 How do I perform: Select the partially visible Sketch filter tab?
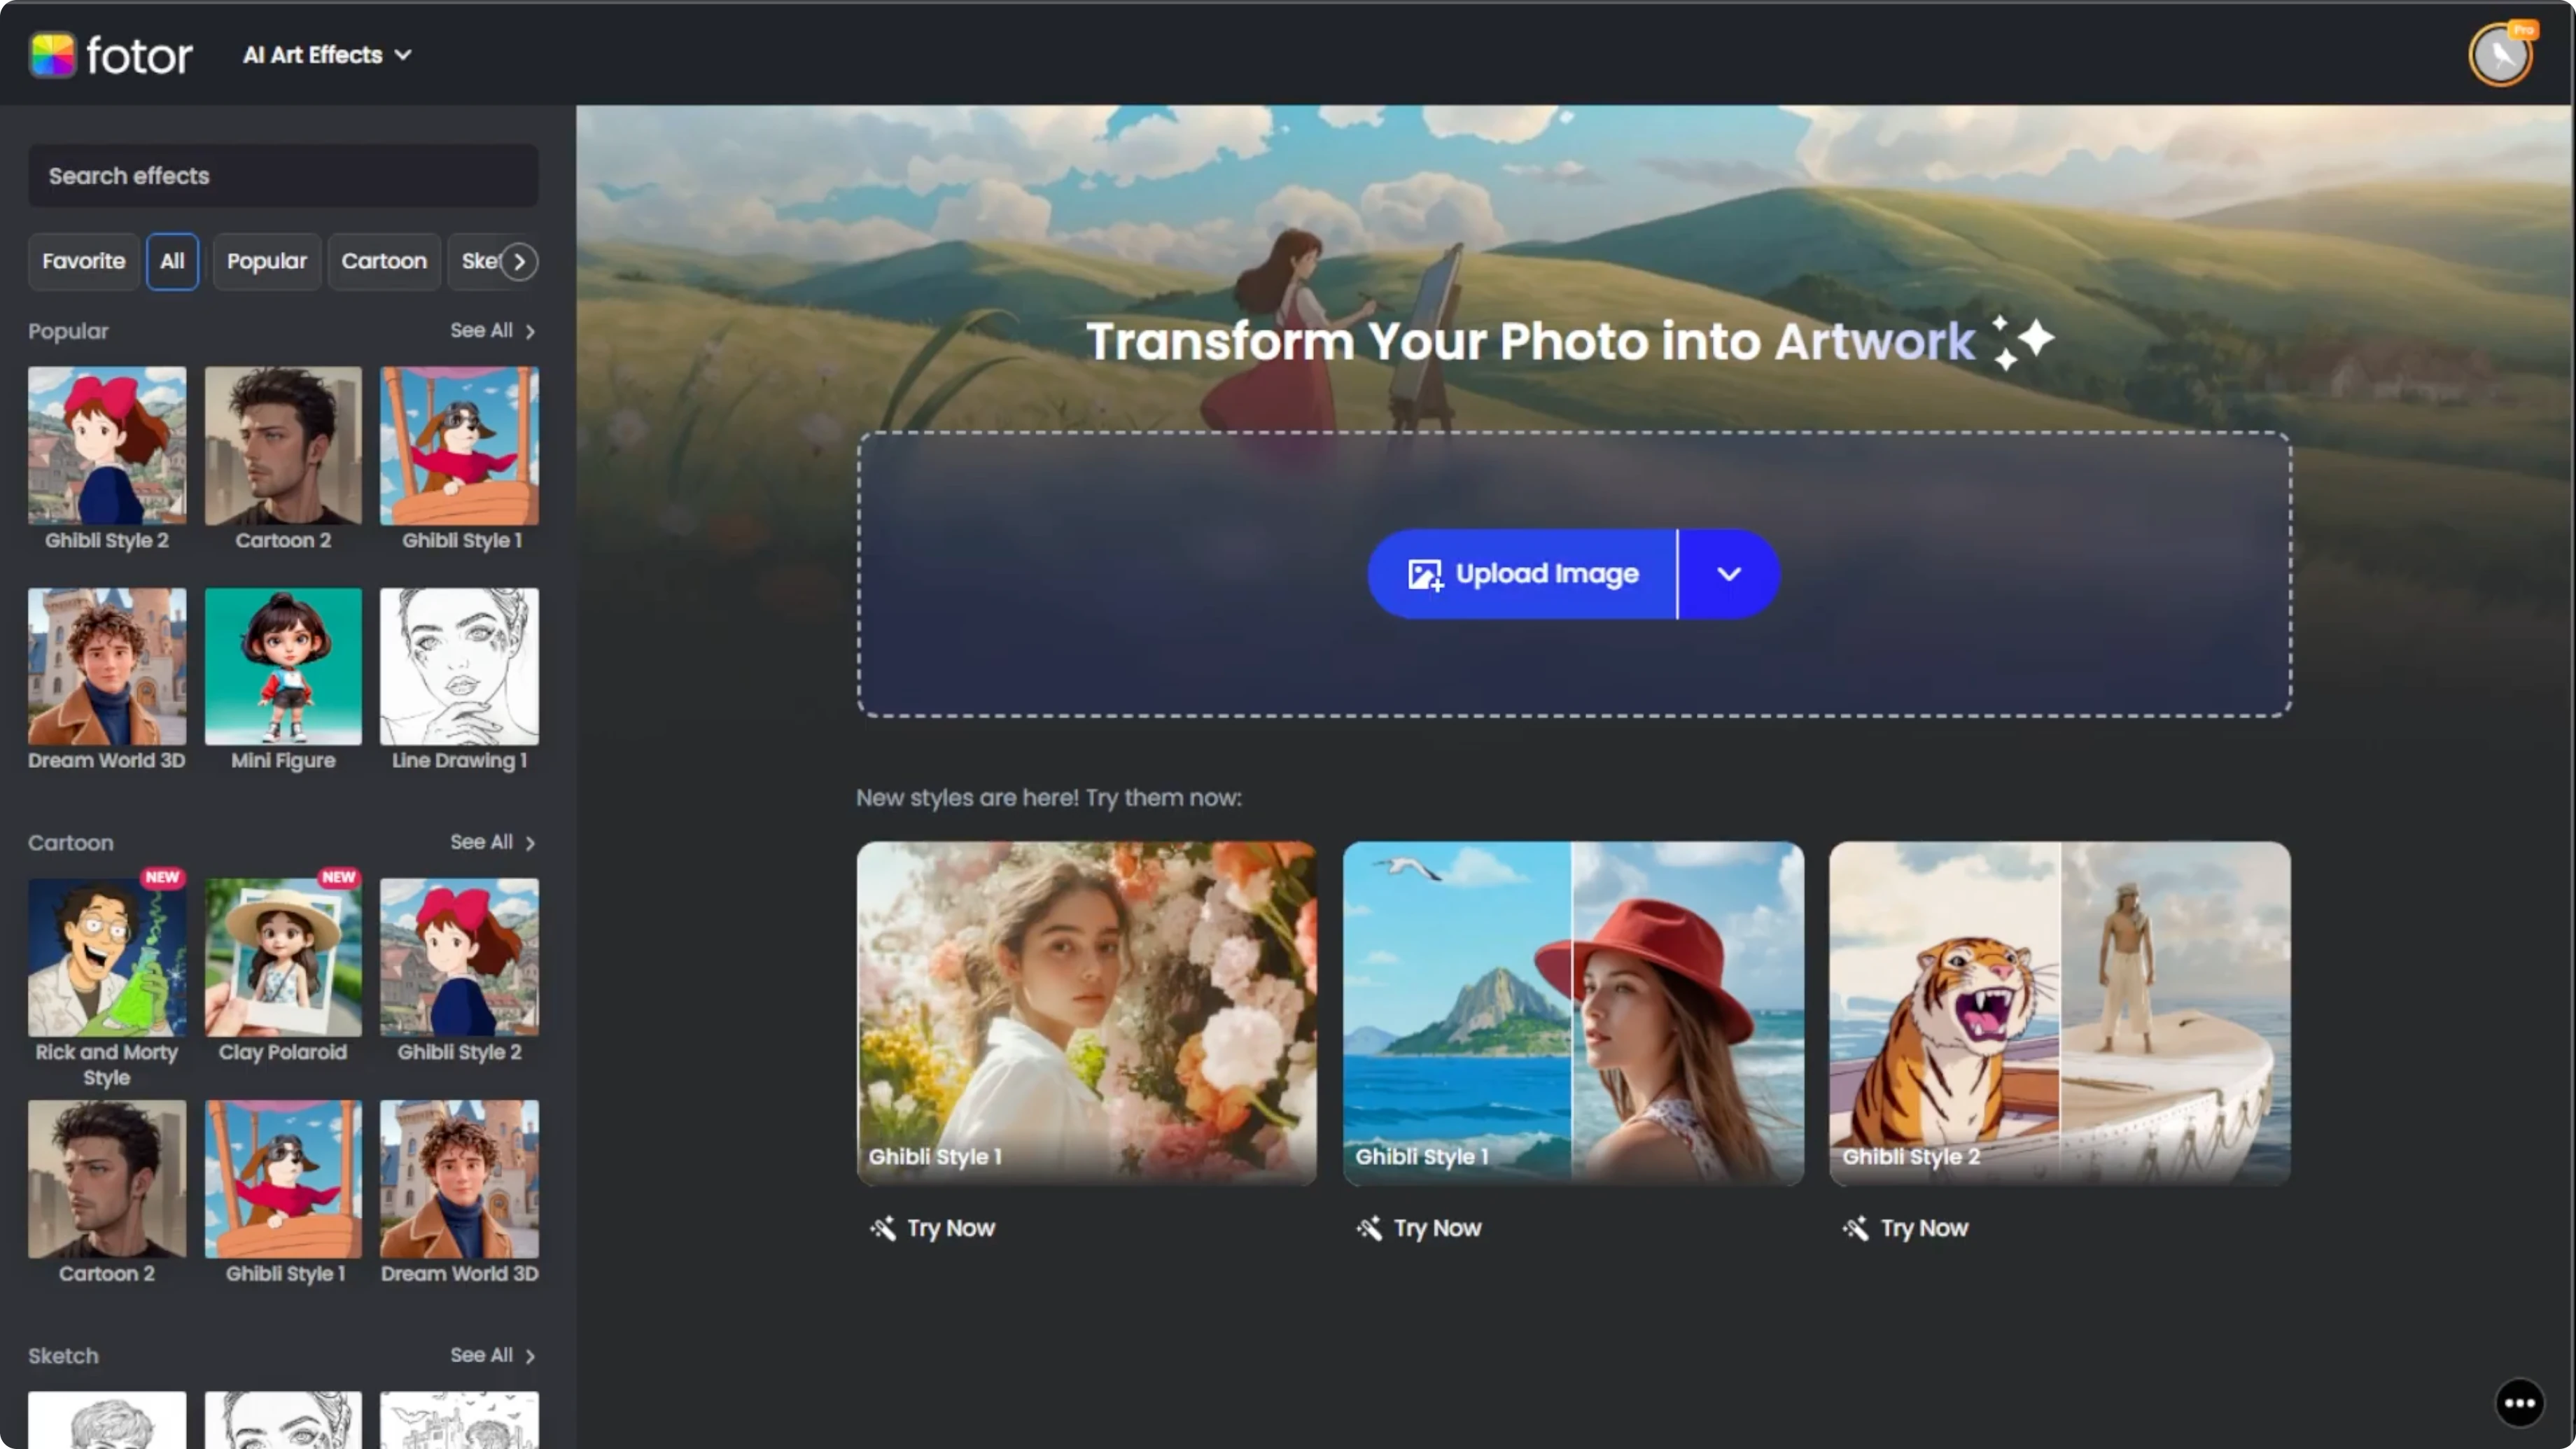pyautogui.click(x=476, y=261)
